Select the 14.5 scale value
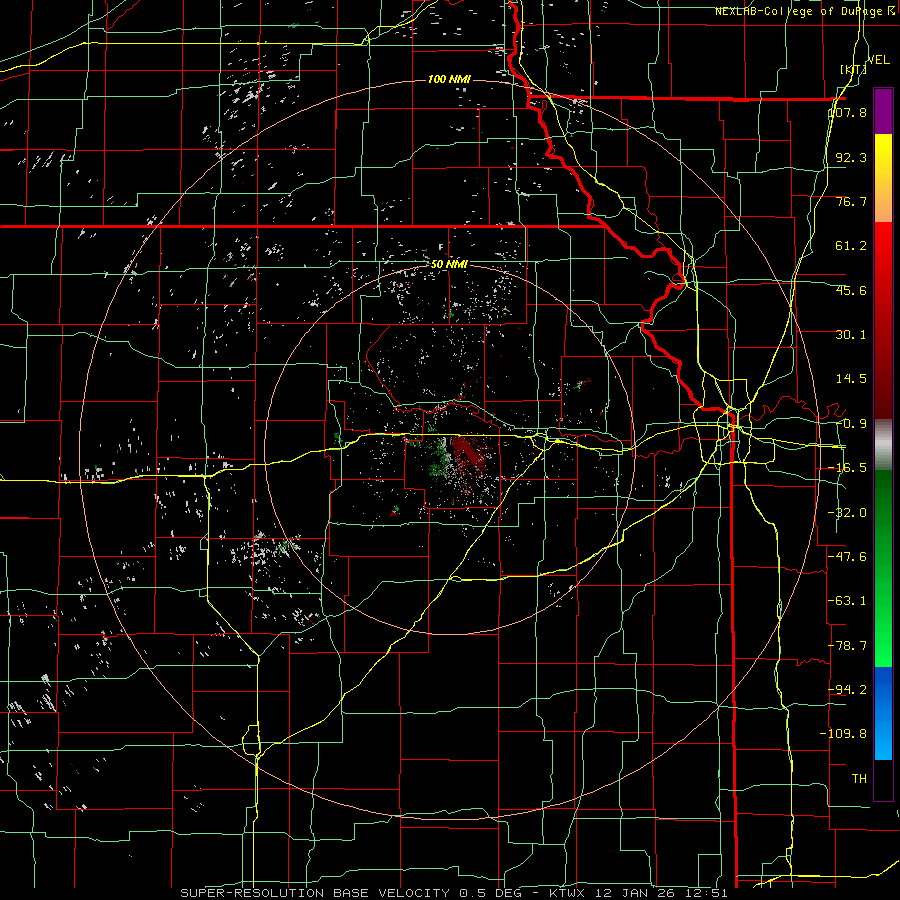 pyautogui.click(x=851, y=379)
